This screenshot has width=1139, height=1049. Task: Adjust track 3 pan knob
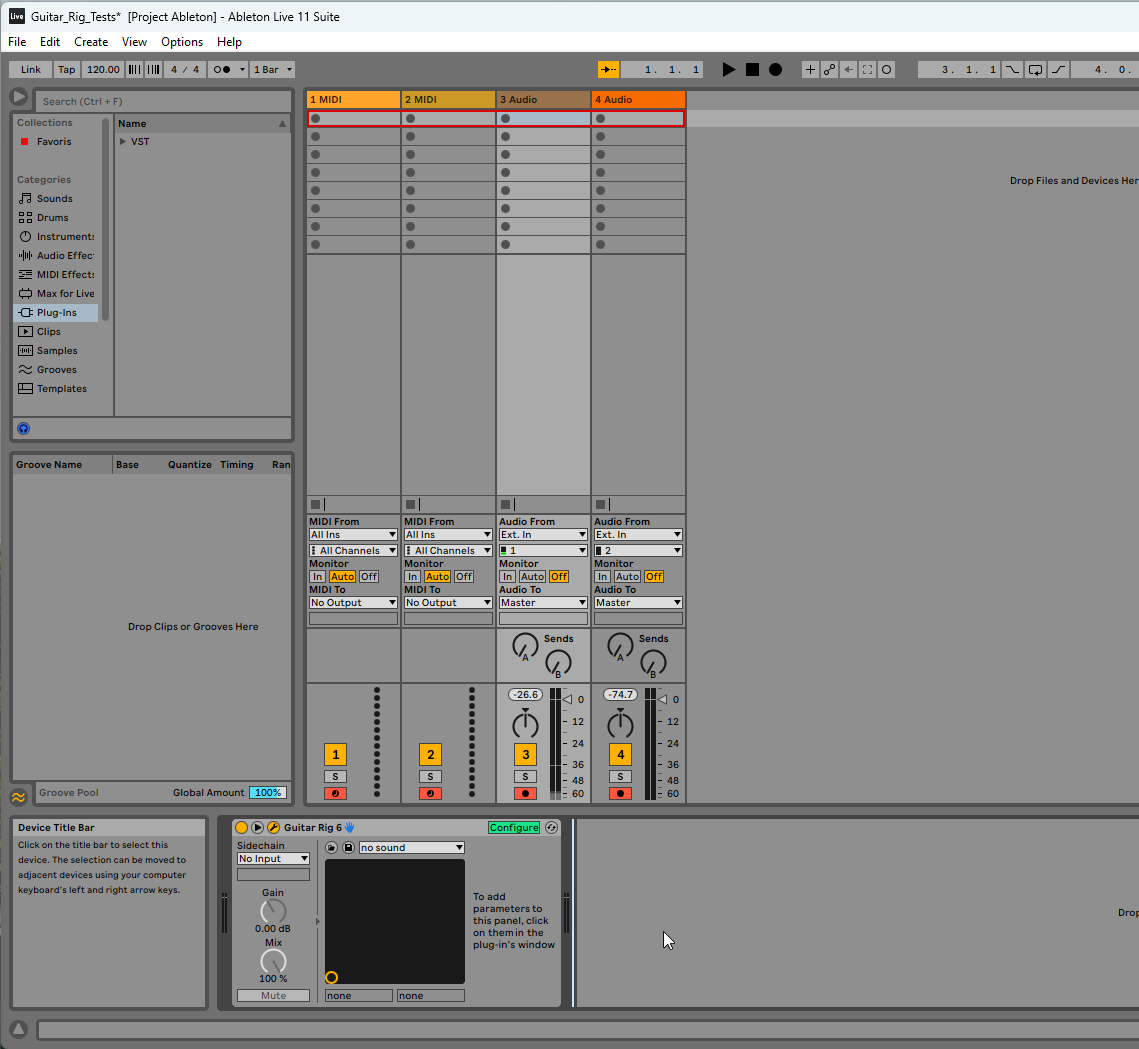pos(525,724)
